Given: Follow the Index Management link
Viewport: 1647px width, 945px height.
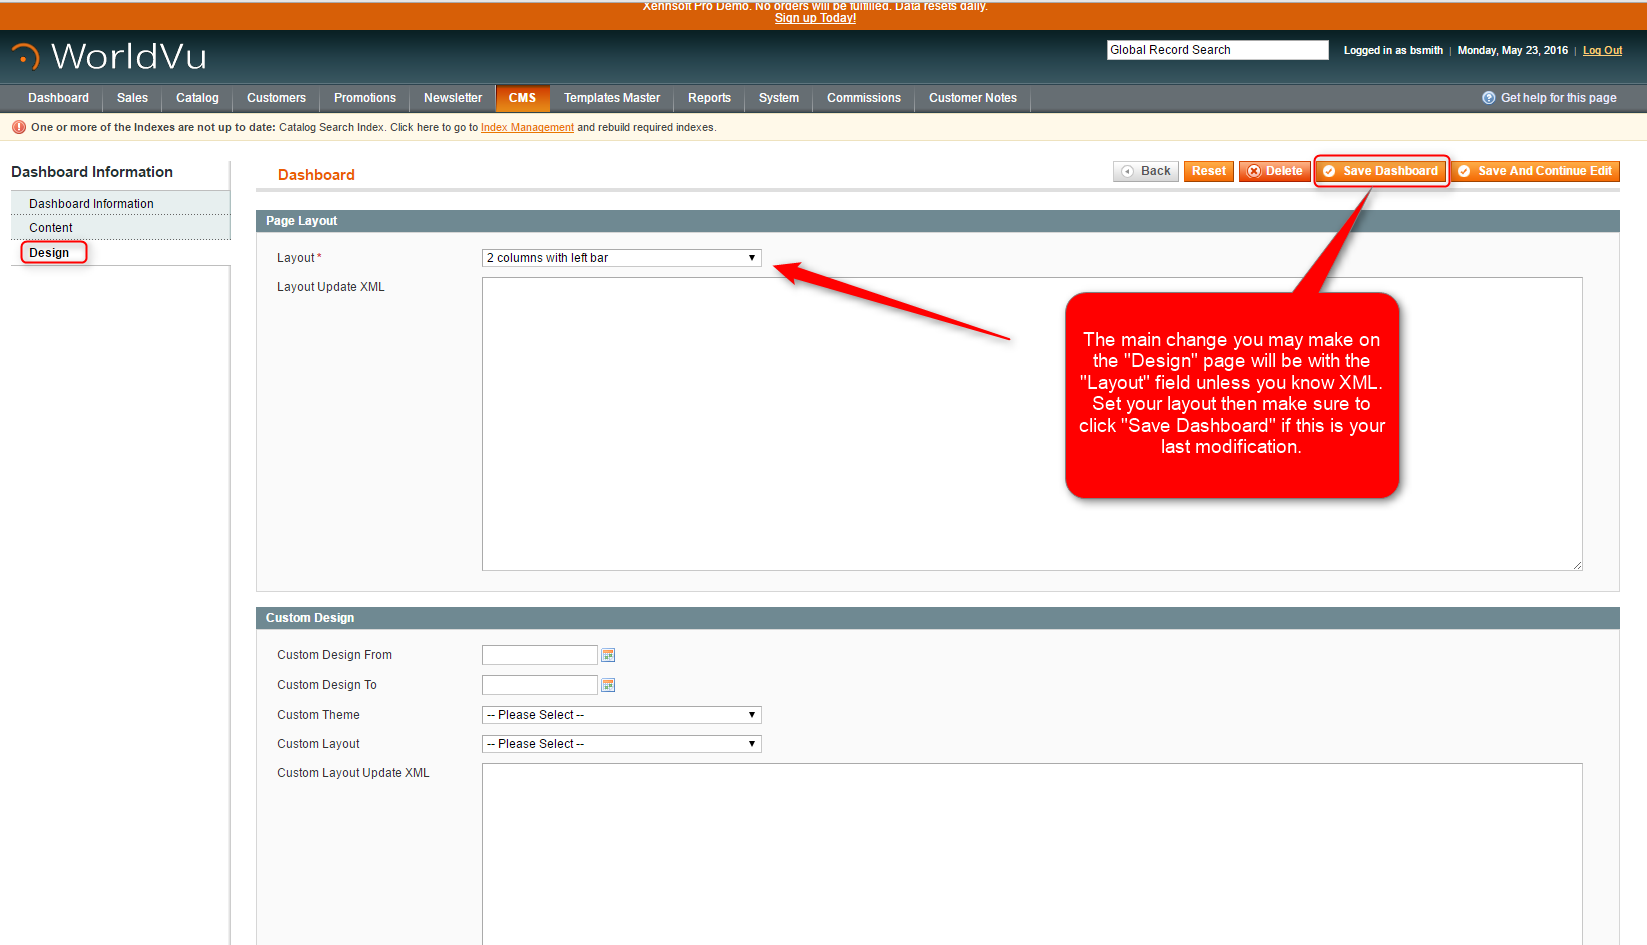Looking at the screenshot, I should (x=527, y=128).
